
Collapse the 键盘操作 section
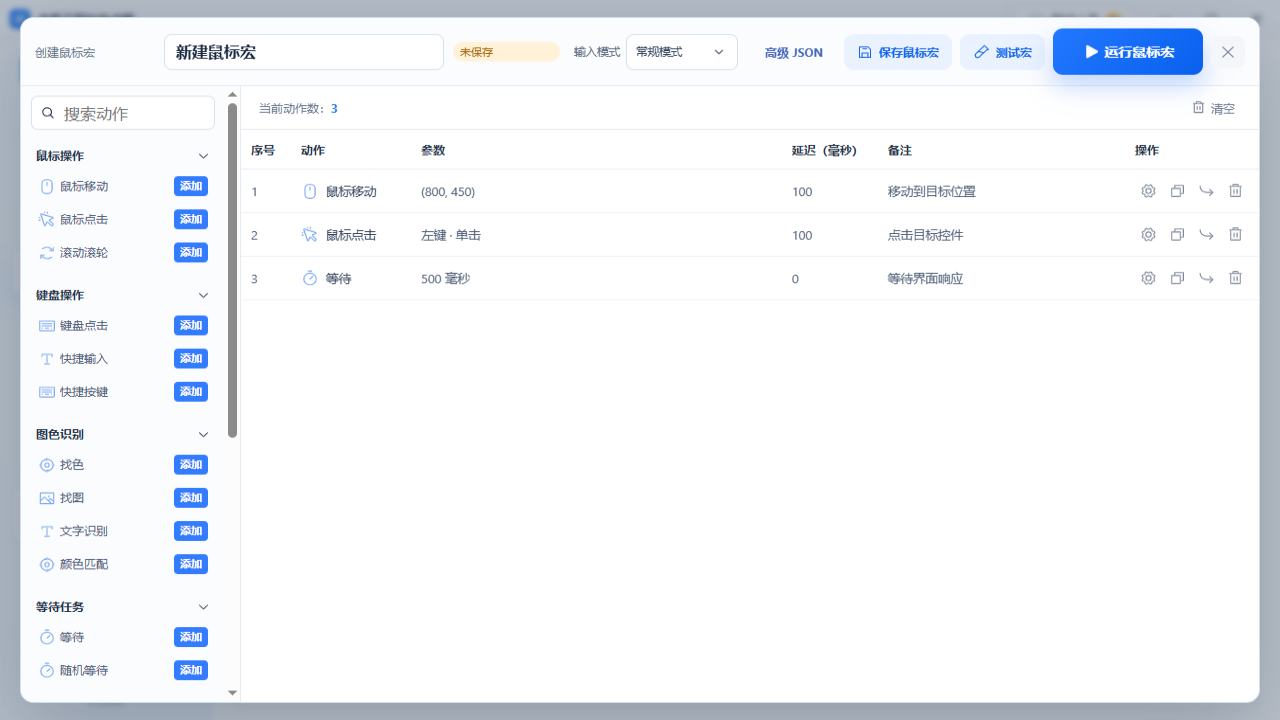(x=203, y=295)
